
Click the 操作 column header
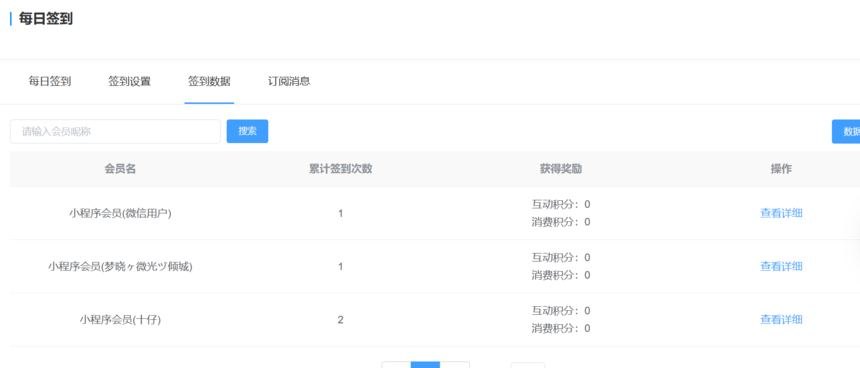[x=781, y=169]
